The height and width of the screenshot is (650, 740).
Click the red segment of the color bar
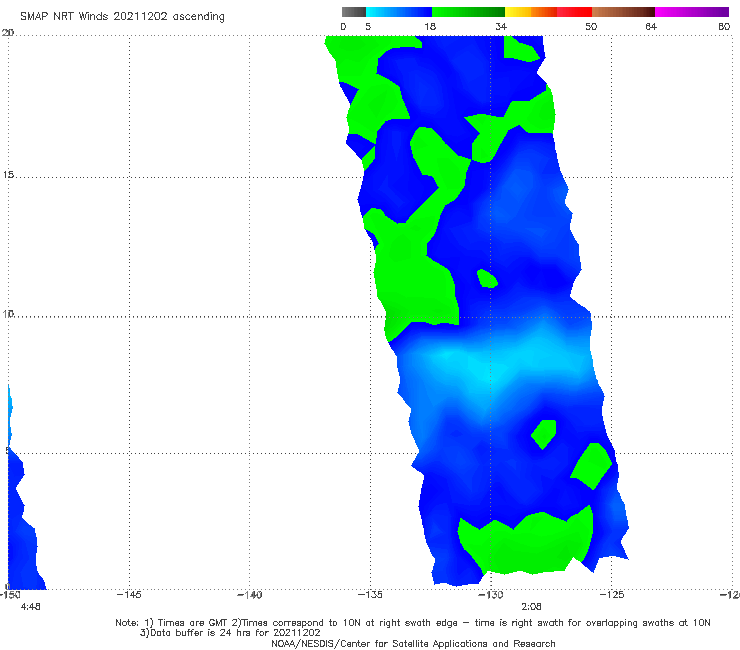pos(574,12)
